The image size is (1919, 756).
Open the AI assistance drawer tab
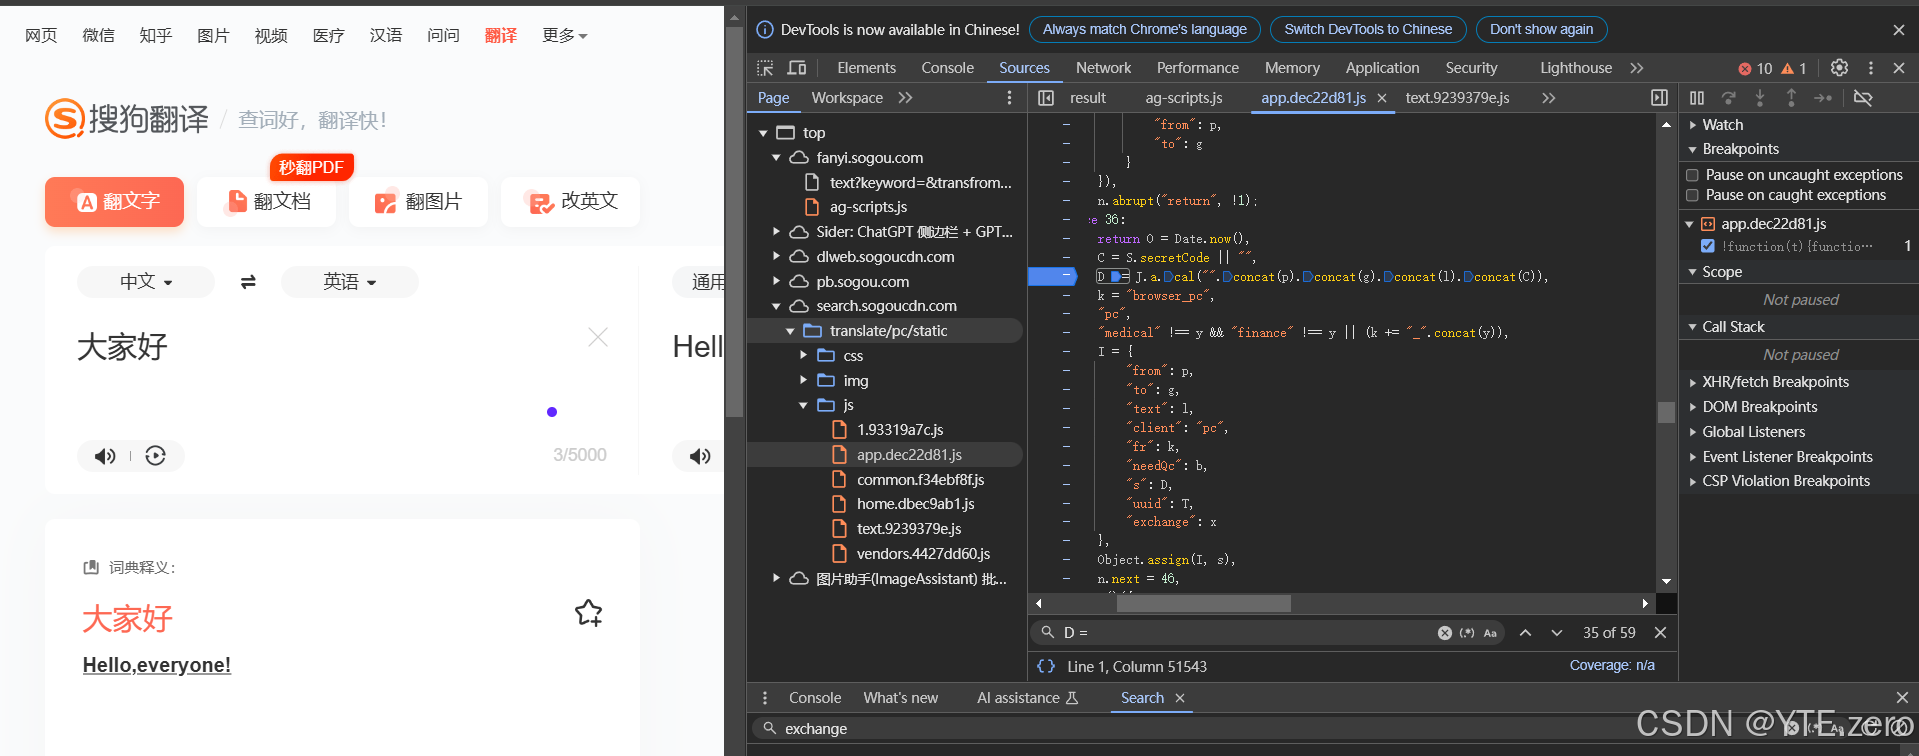[1027, 698]
